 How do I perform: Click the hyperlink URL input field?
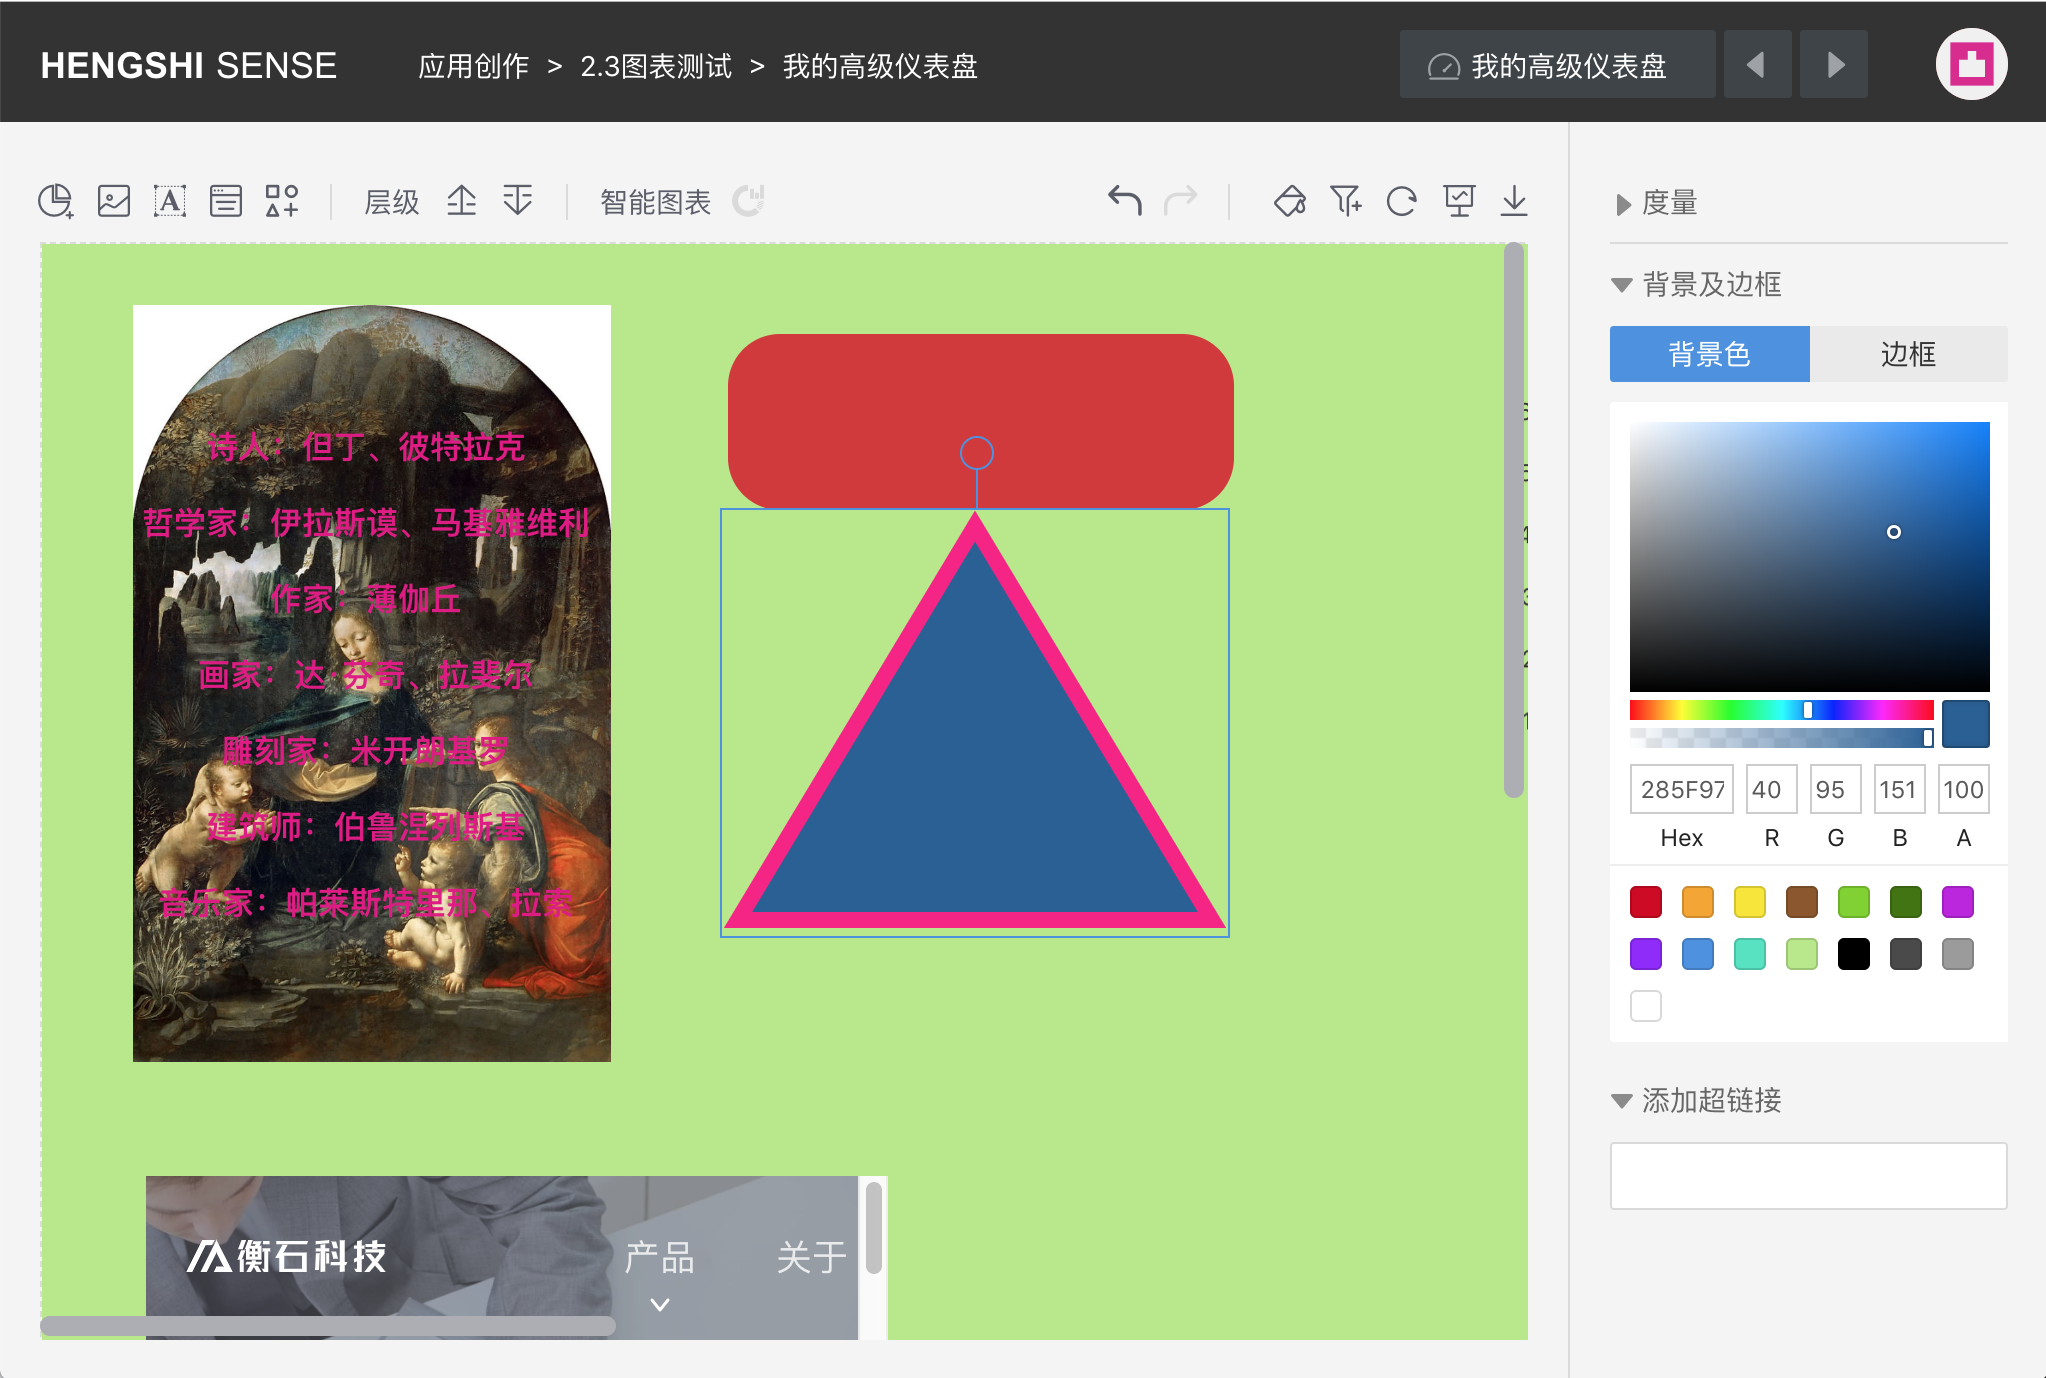(x=1808, y=1176)
